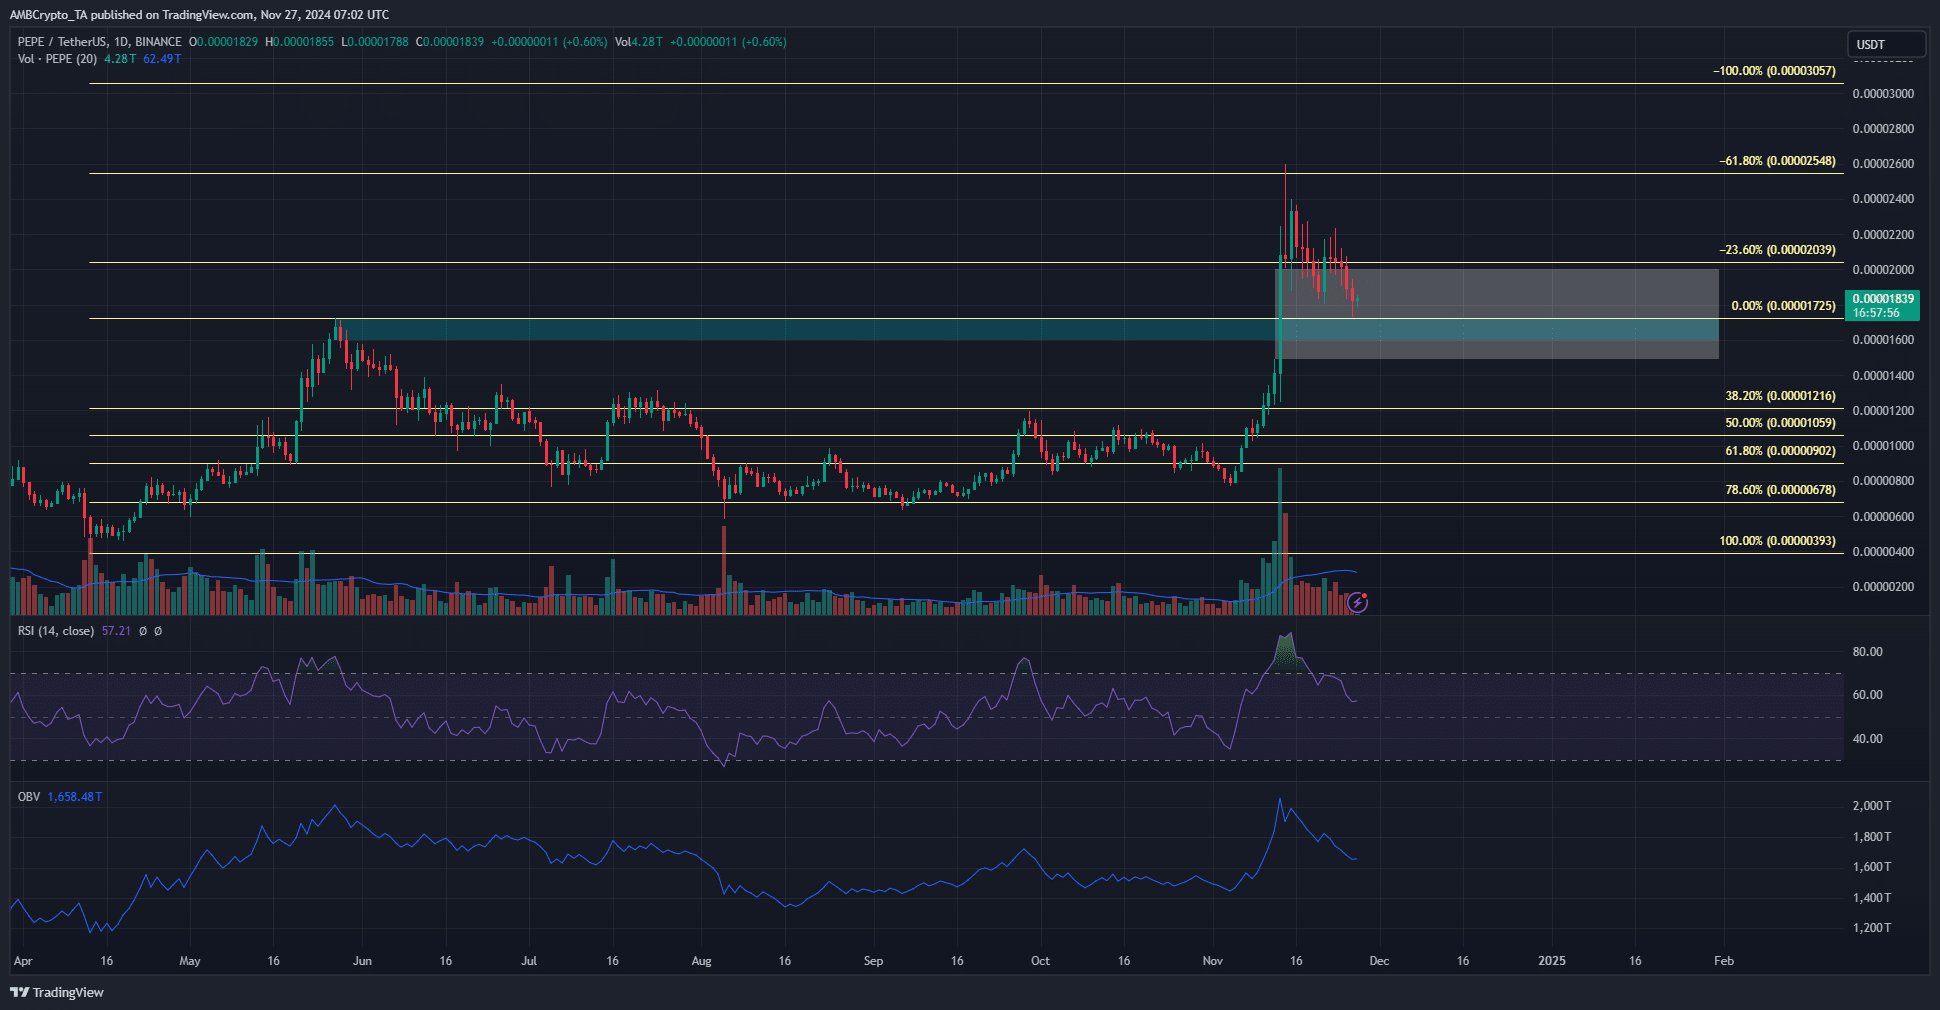Open the USDT currency selector box
1940x1010 pixels.
click(x=1886, y=44)
